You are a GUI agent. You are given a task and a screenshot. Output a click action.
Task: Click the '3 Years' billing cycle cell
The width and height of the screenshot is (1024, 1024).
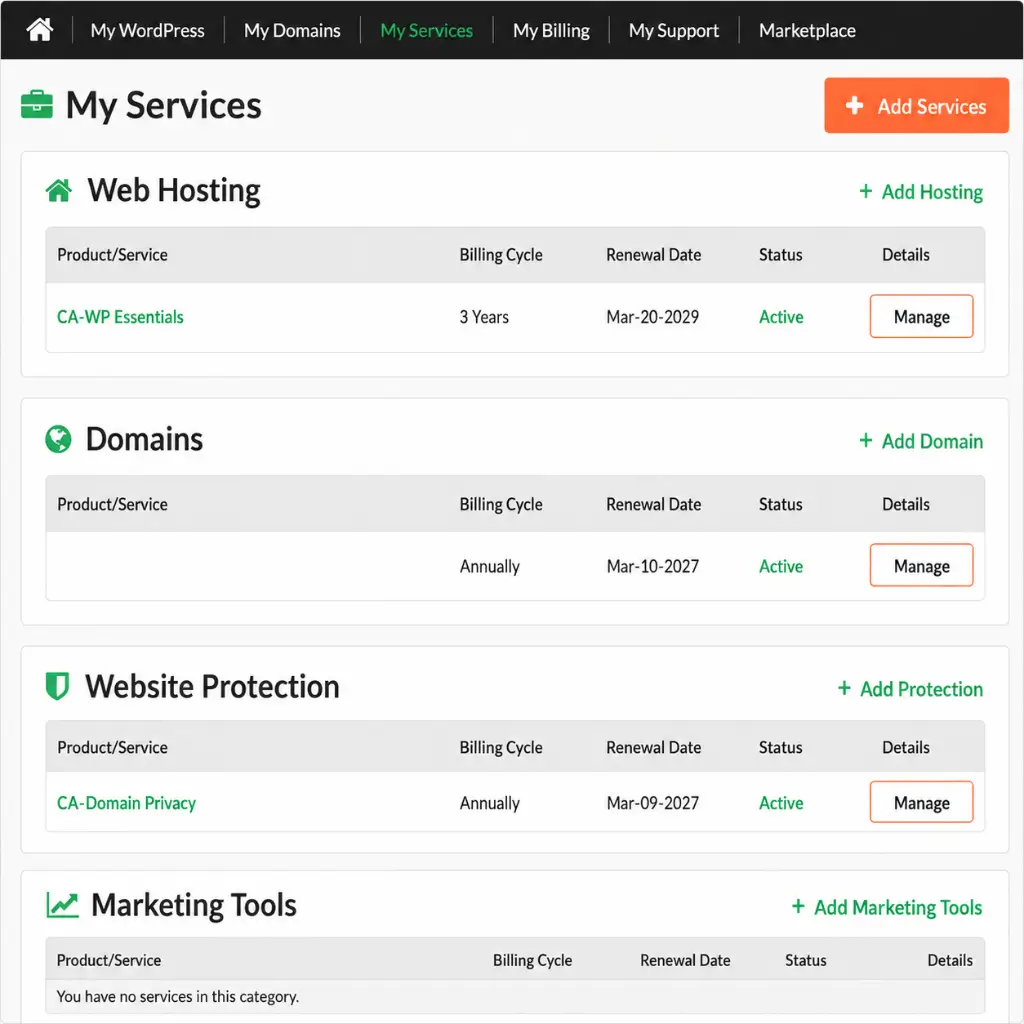coord(484,317)
